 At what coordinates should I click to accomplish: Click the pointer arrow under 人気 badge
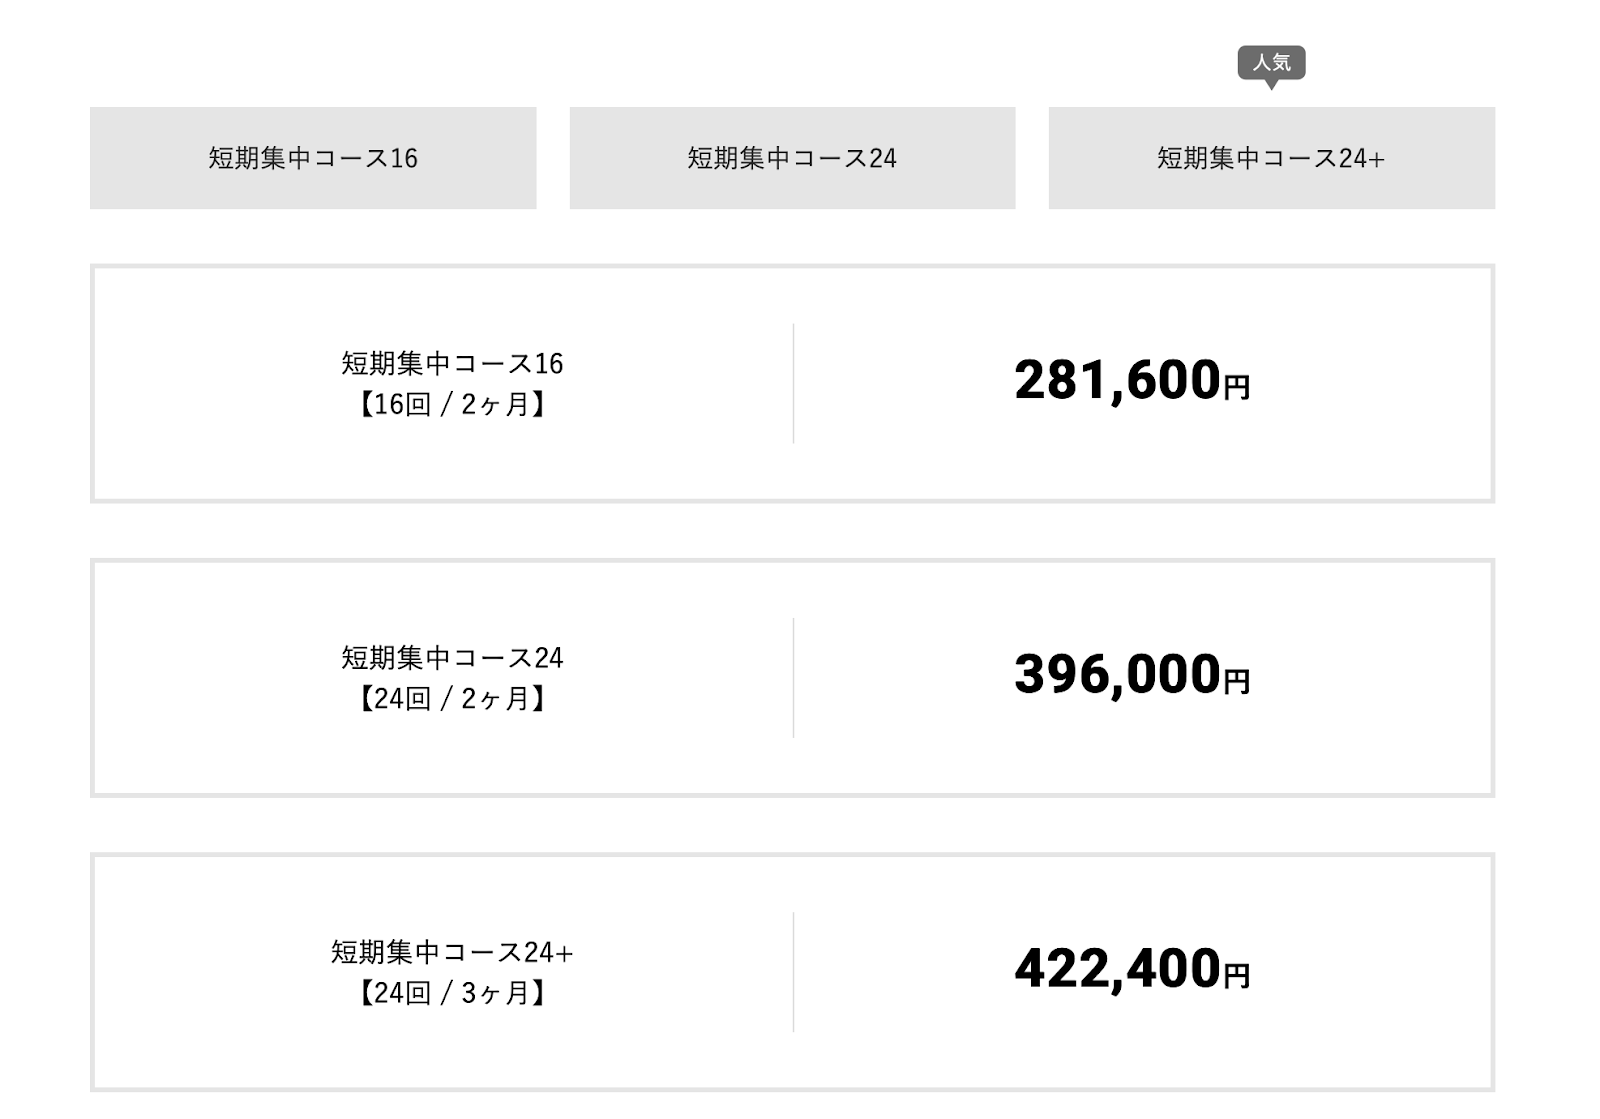[1271, 85]
